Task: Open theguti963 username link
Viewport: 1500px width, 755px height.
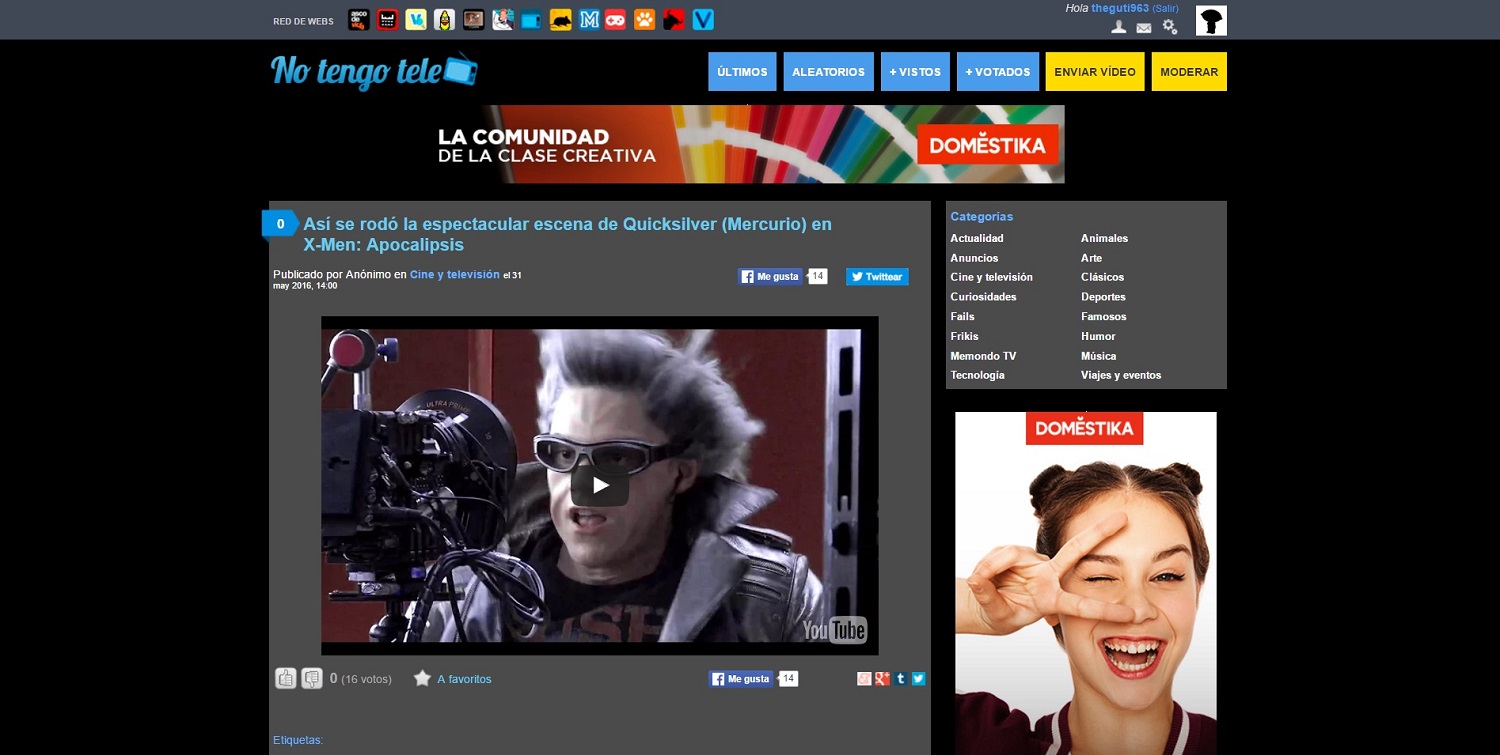Action: pyautogui.click(x=1120, y=8)
